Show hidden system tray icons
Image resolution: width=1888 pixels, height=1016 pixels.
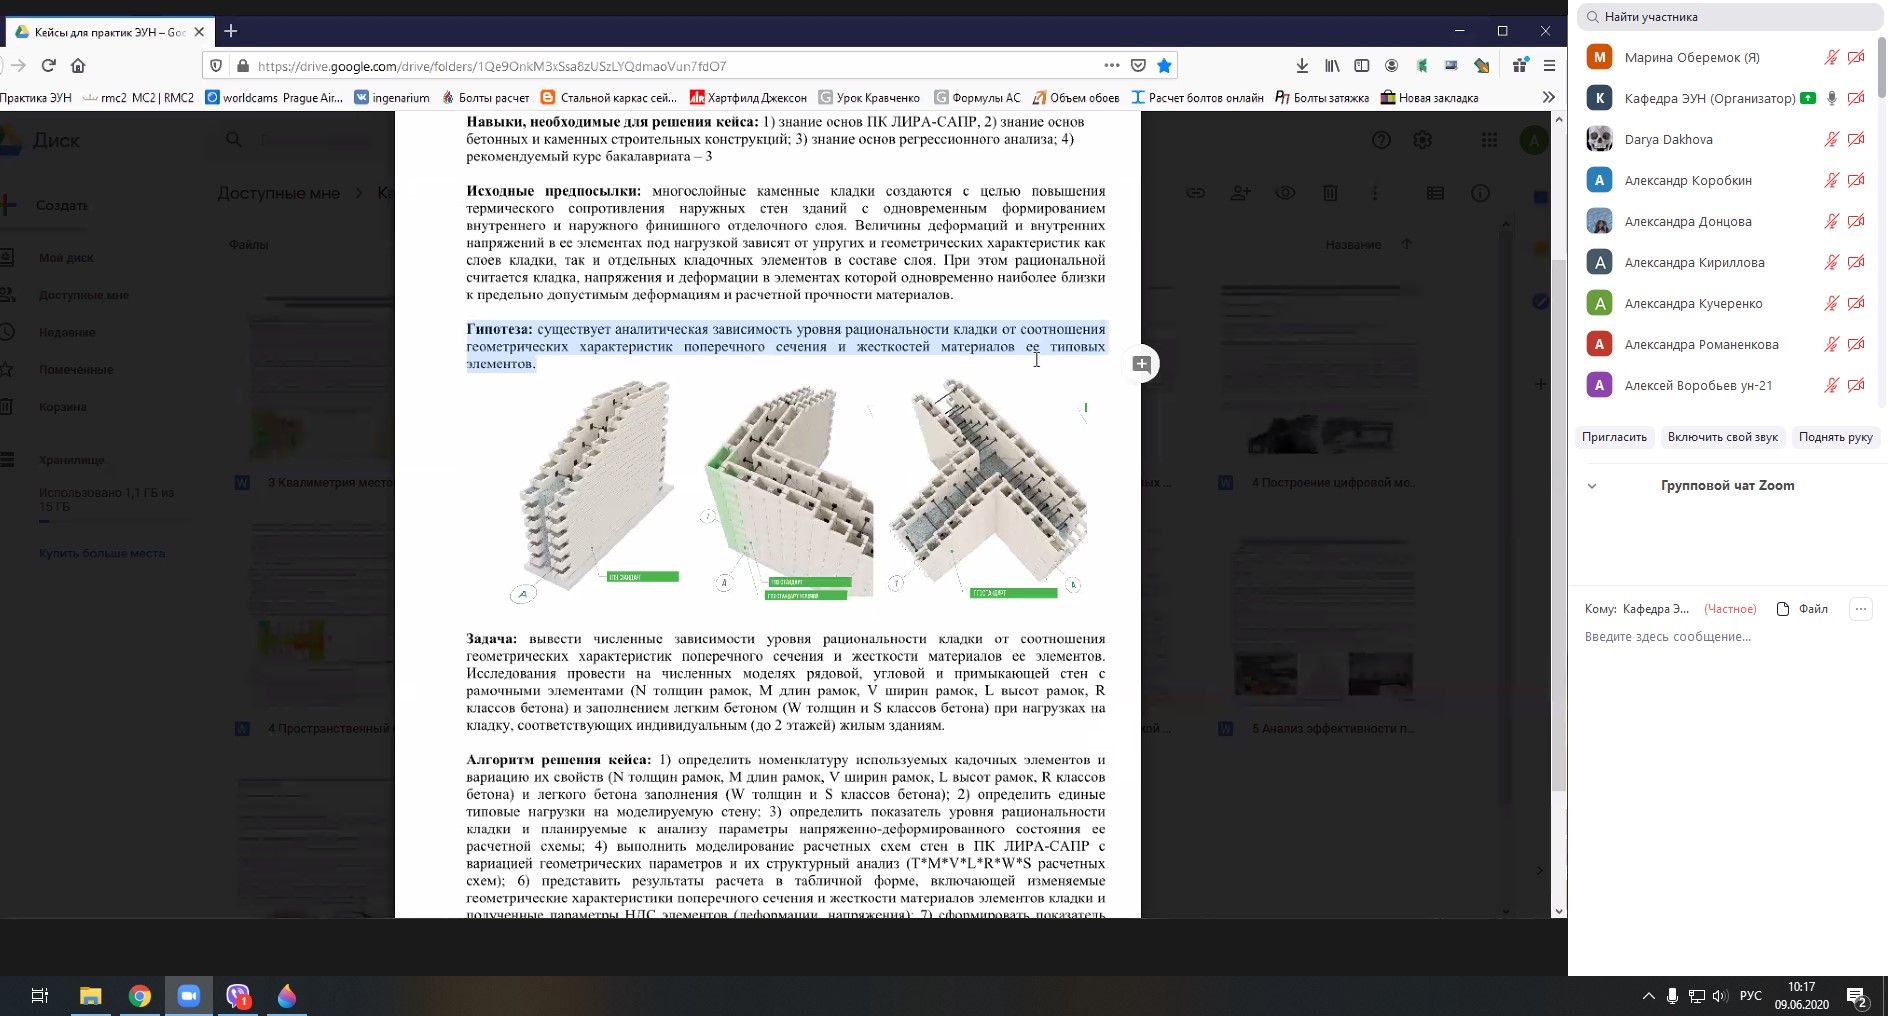pos(1648,996)
